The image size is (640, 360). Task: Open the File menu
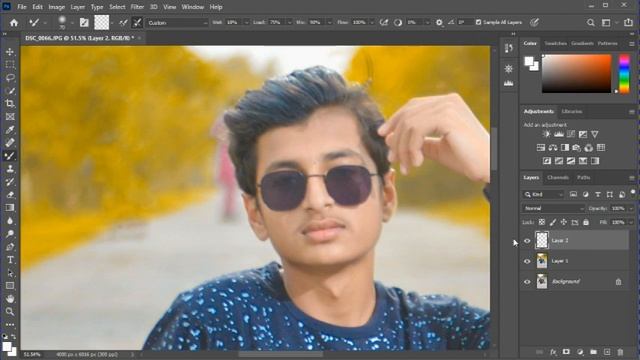22,7
